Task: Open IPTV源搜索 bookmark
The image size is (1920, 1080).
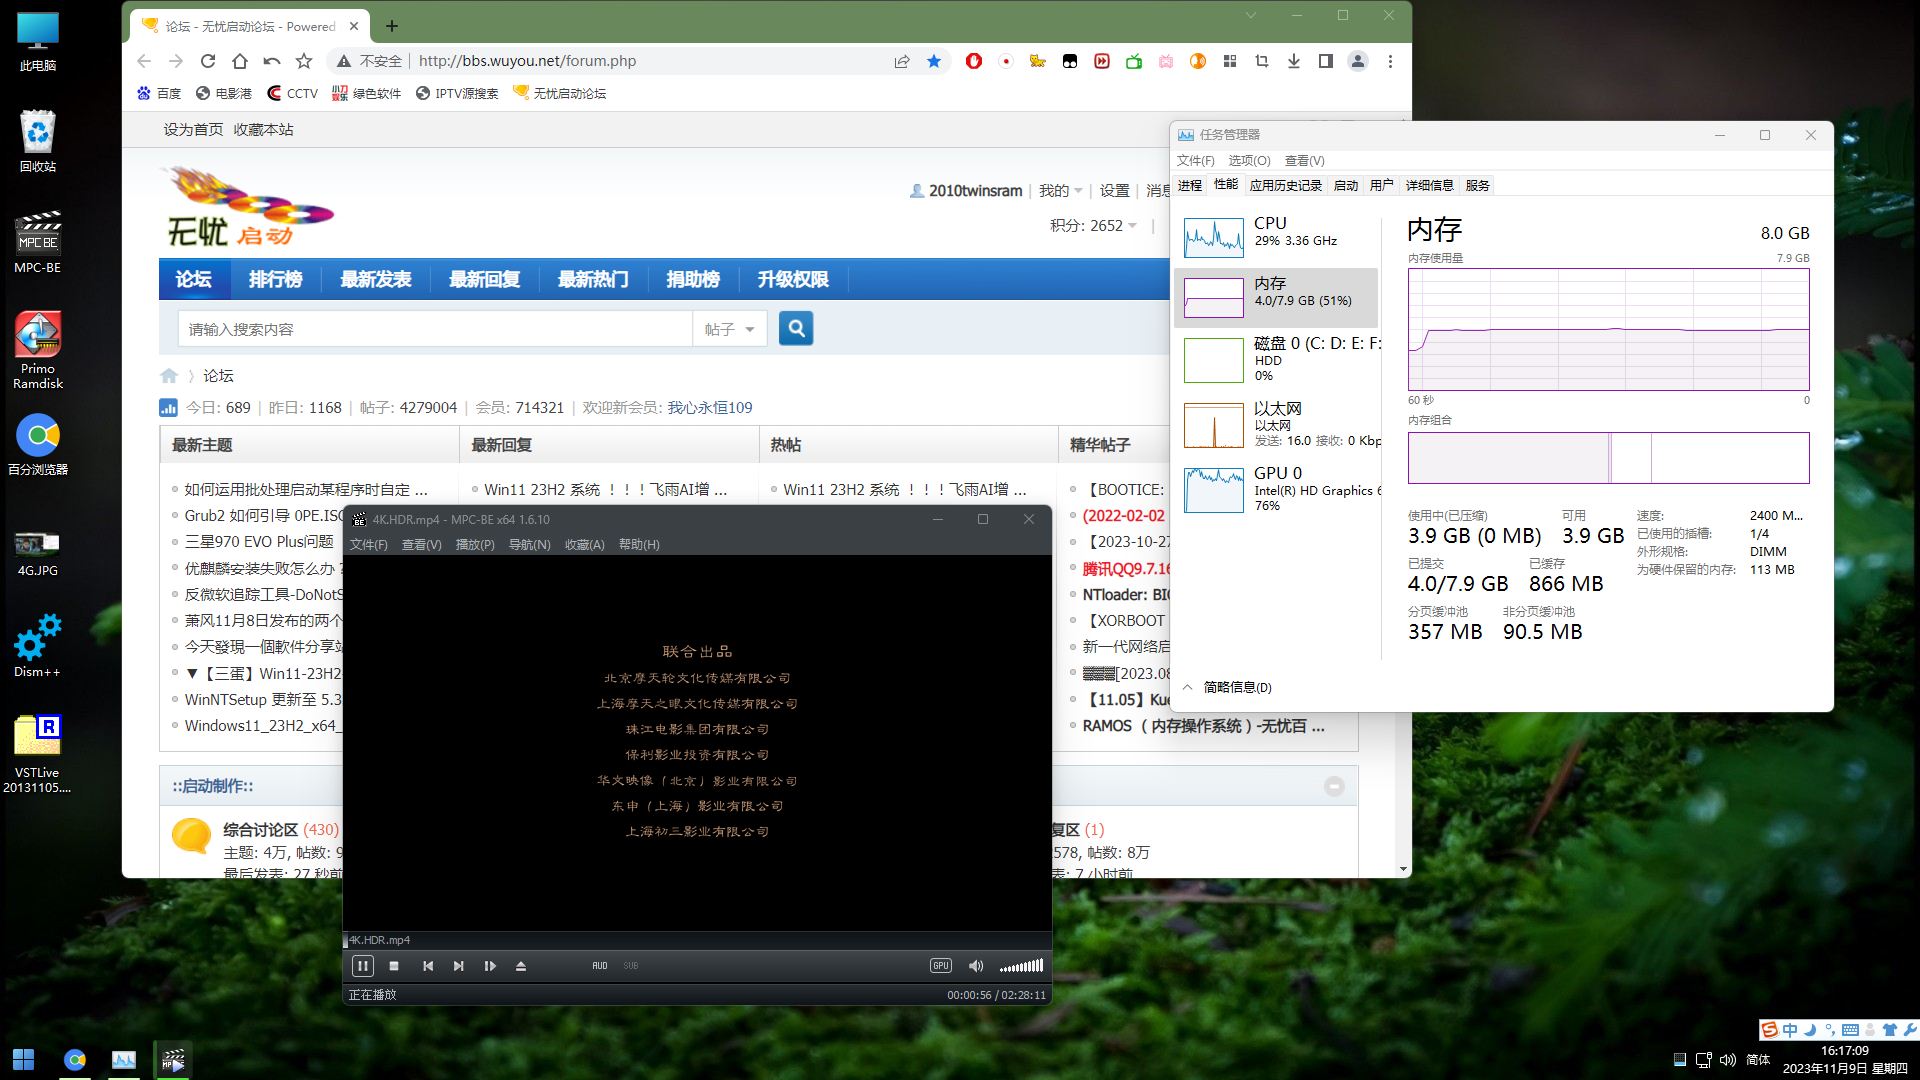Action: [x=457, y=93]
